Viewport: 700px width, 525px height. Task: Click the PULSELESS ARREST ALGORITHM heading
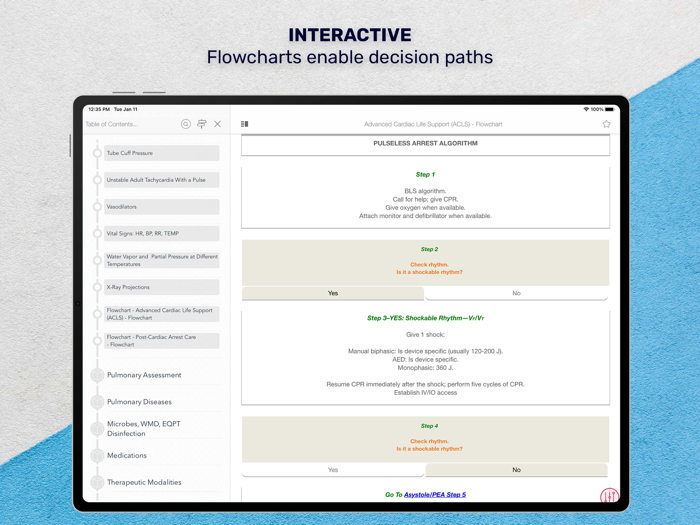click(425, 143)
